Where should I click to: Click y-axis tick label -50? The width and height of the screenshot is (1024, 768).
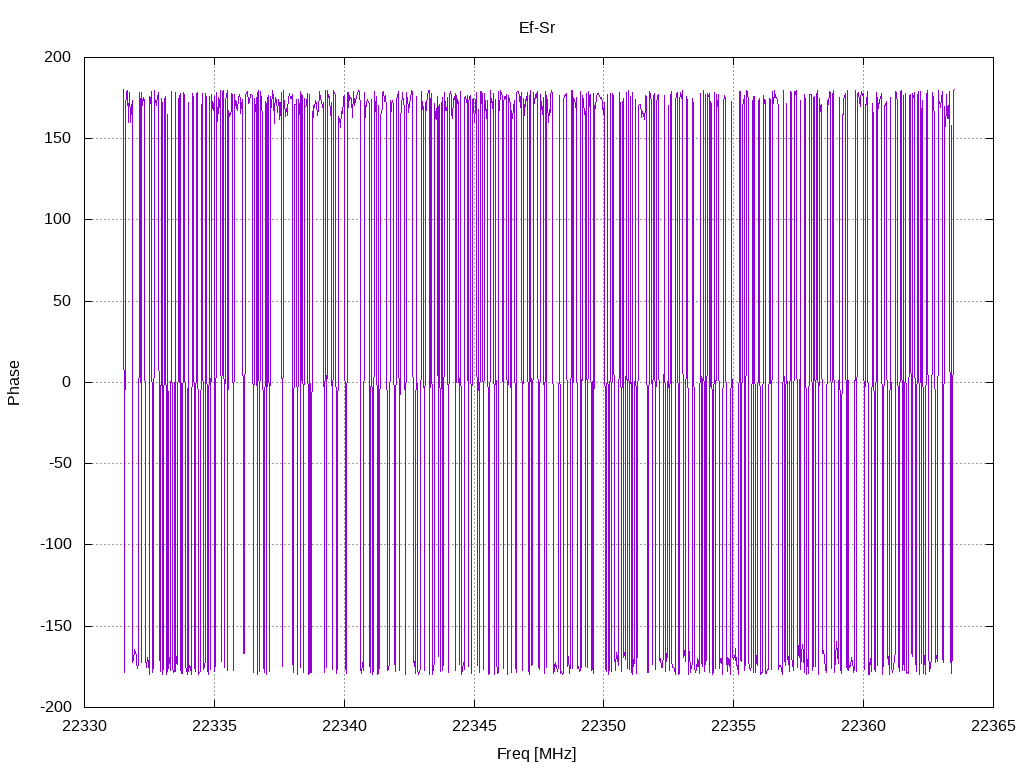(60, 463)
